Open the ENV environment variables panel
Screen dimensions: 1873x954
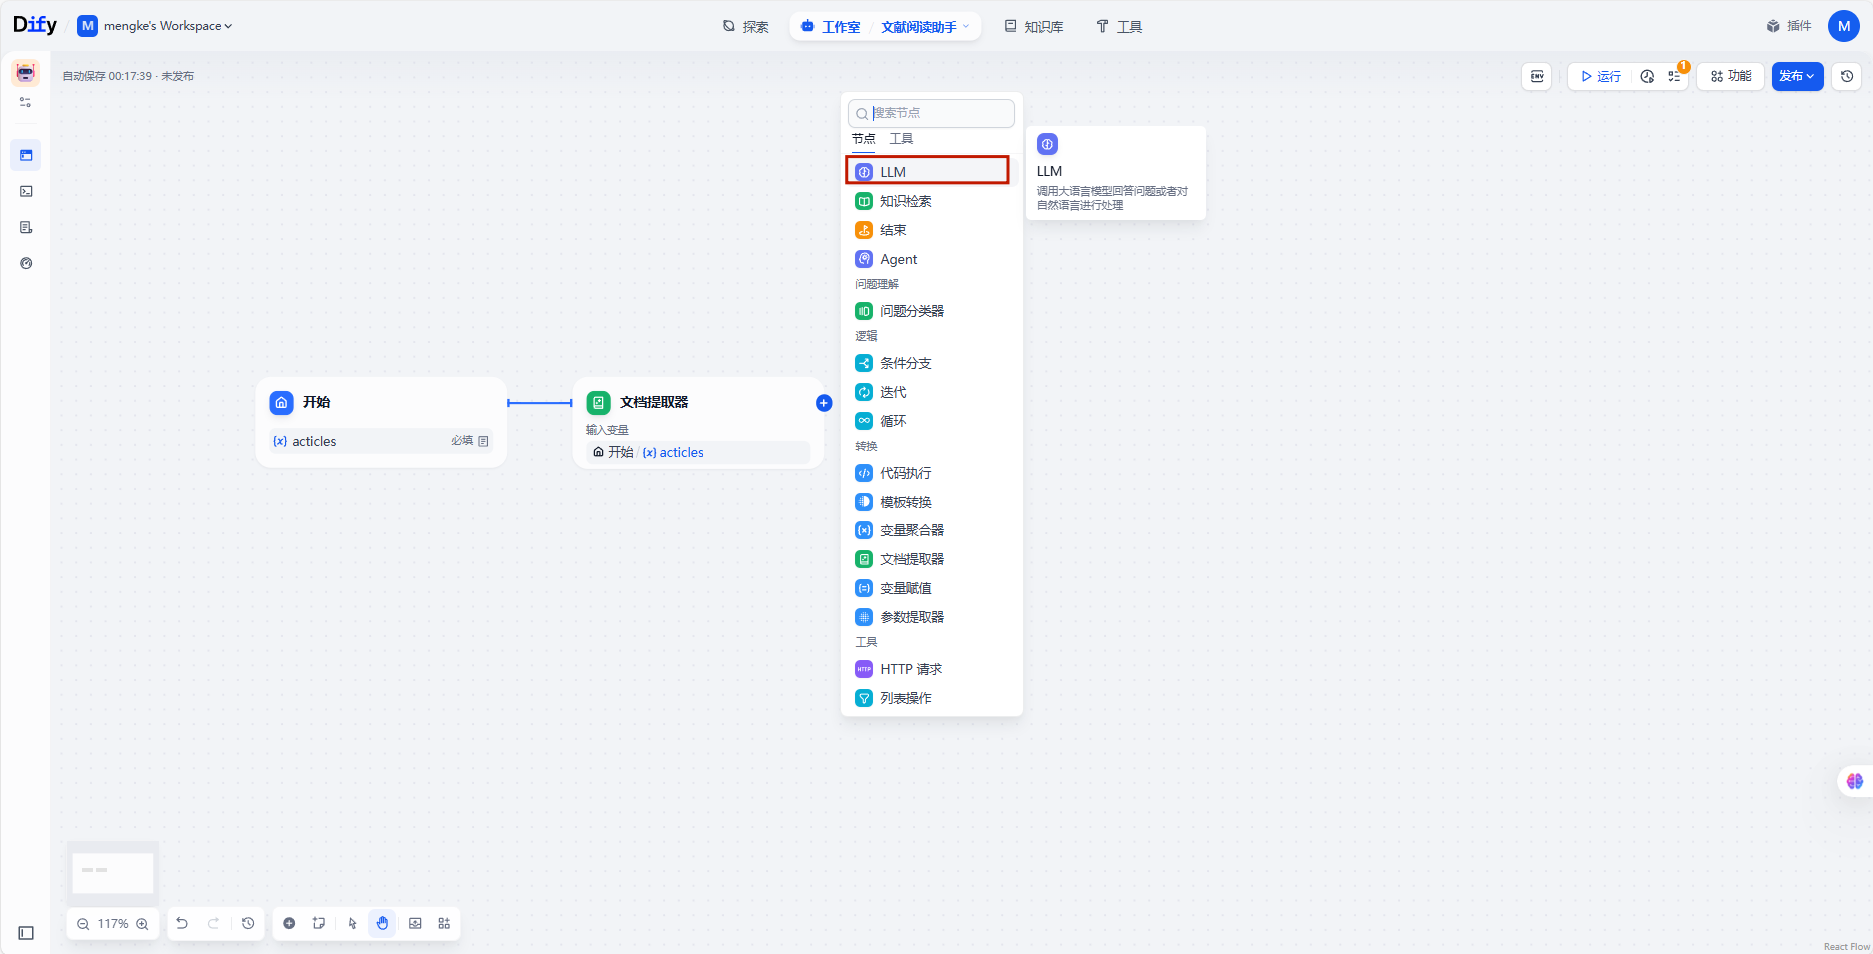1537,76
